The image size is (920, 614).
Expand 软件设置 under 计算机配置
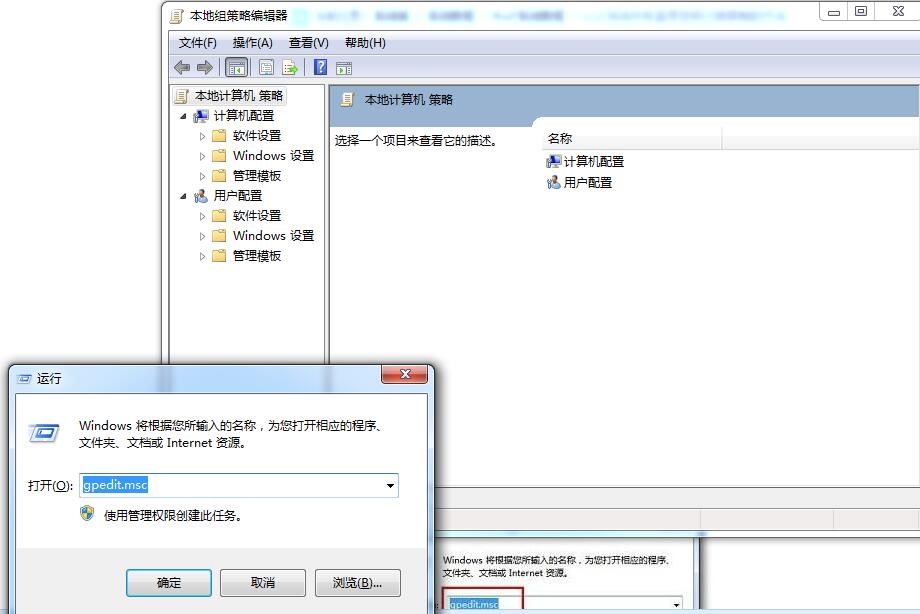(x=202, y=136)
